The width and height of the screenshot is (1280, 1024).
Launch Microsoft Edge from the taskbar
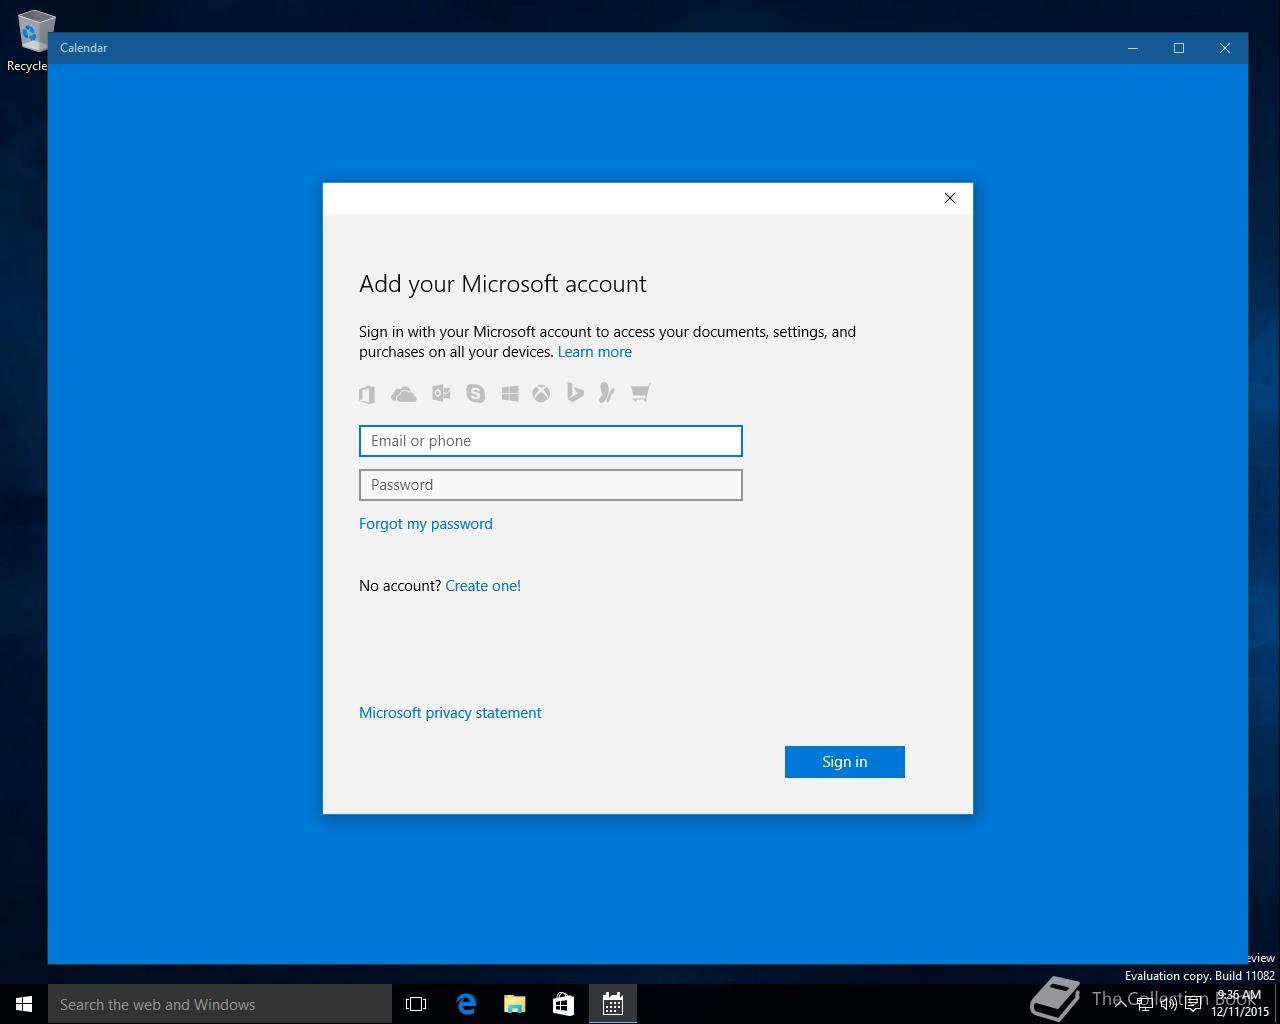coord(466,1004)
